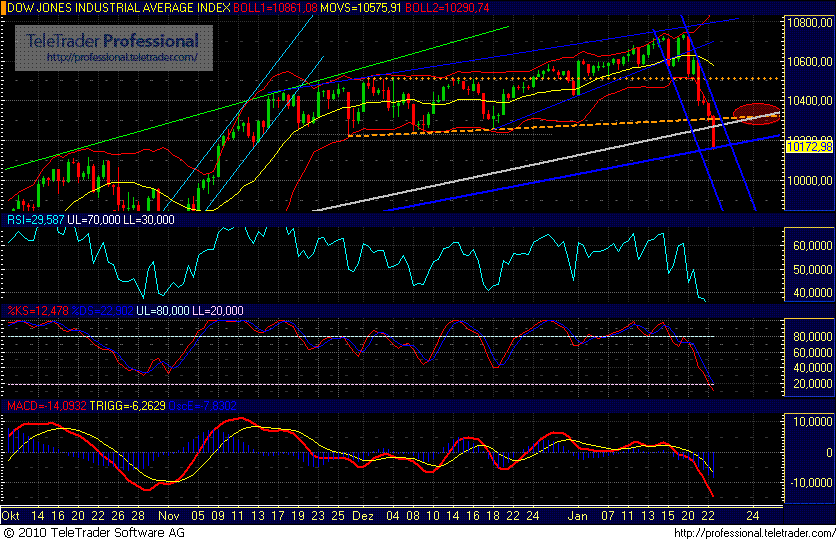Select the RSI=29,587 readout
Screen dimensions: 836x542
tap(35, 220)
